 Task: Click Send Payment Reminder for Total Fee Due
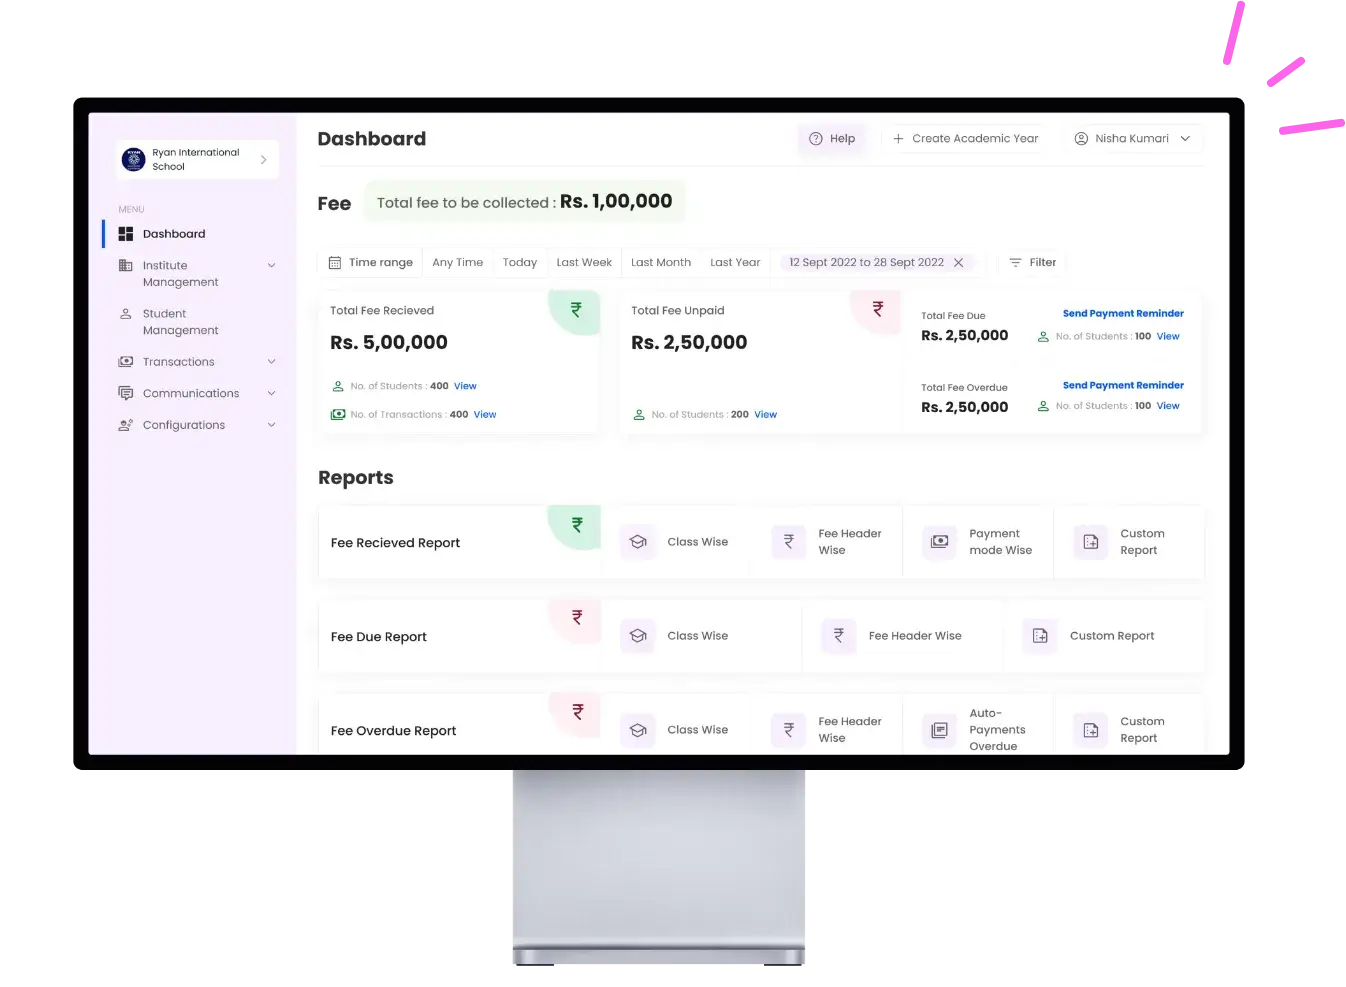click(x=1123, y=313)
